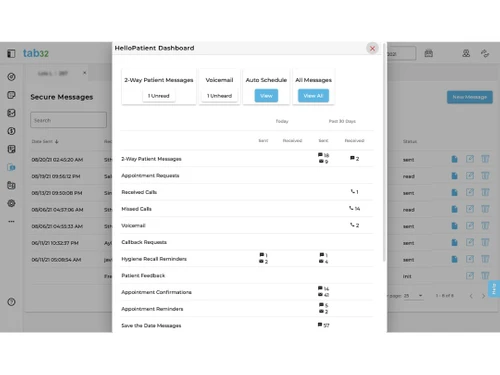Open the three-dot more icon in sidebar

pyautogui.click(x=11, y=221)
